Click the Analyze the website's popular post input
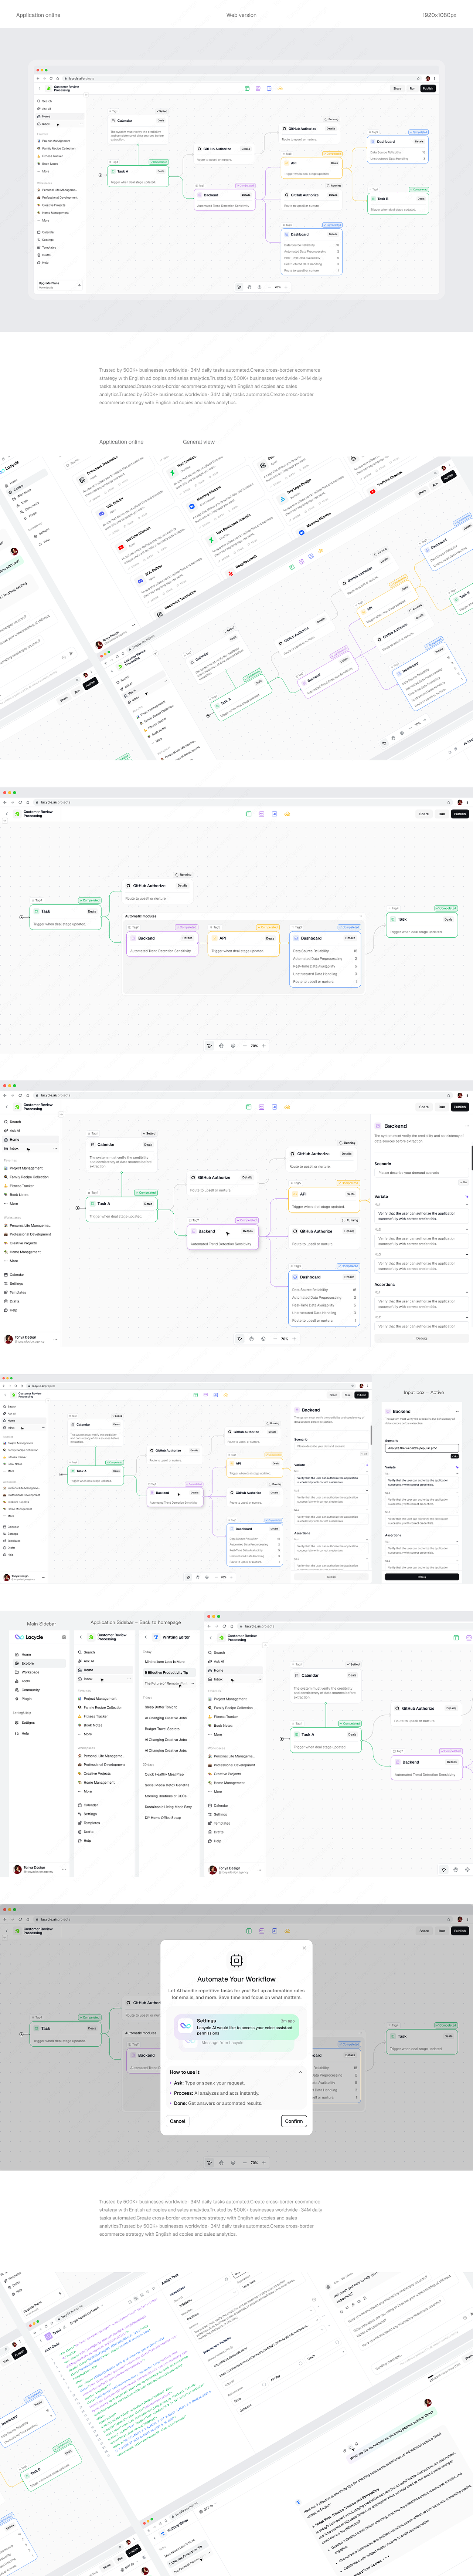The image size is (473, 2576). click(422, 1448)
